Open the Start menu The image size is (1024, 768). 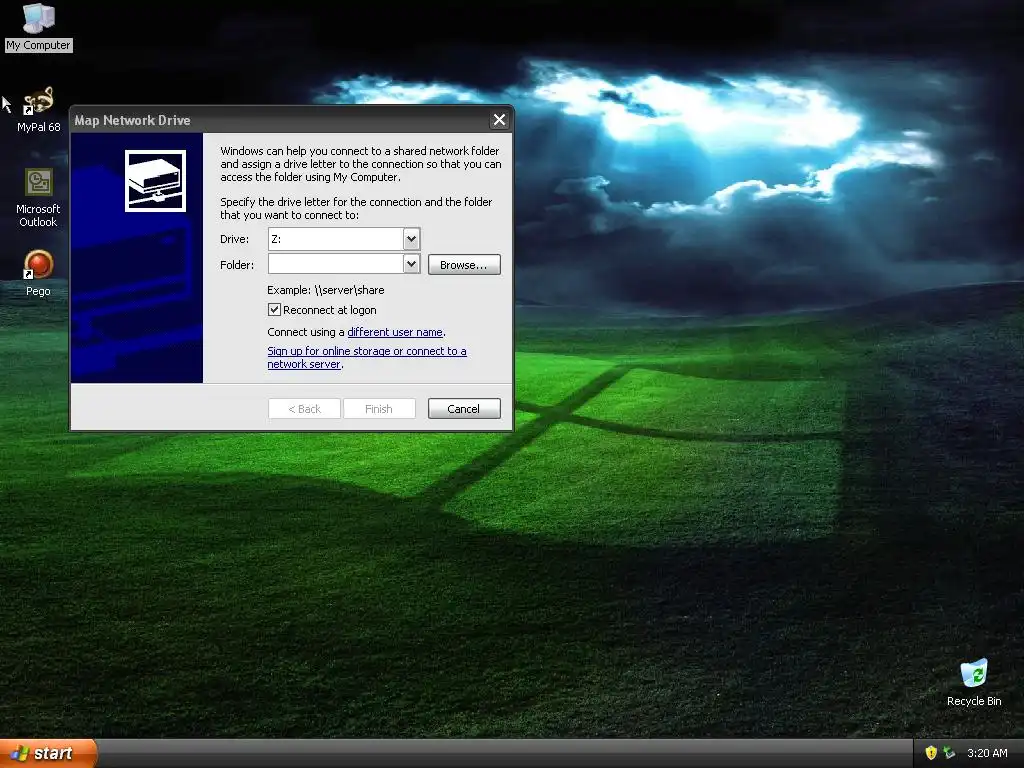point(48,753)
